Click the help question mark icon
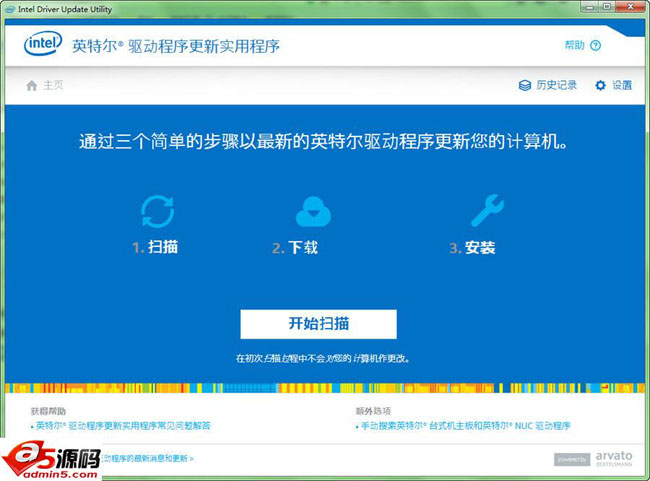650x481 pixels. (596, 45)
